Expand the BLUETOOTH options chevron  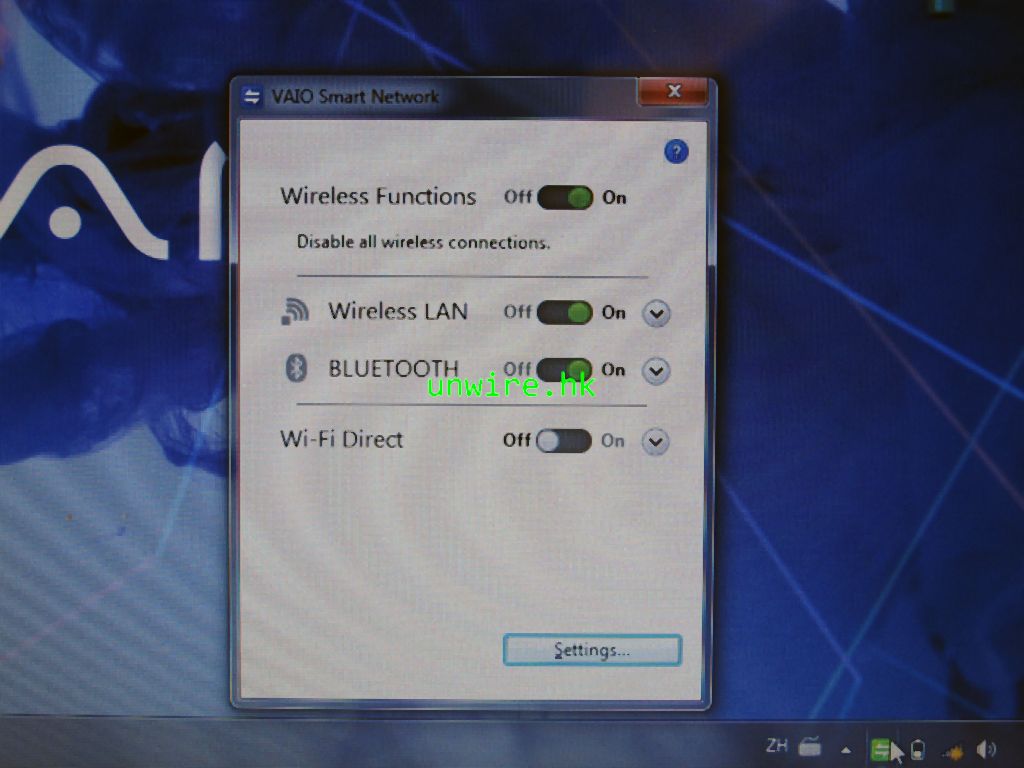[655, 371]
